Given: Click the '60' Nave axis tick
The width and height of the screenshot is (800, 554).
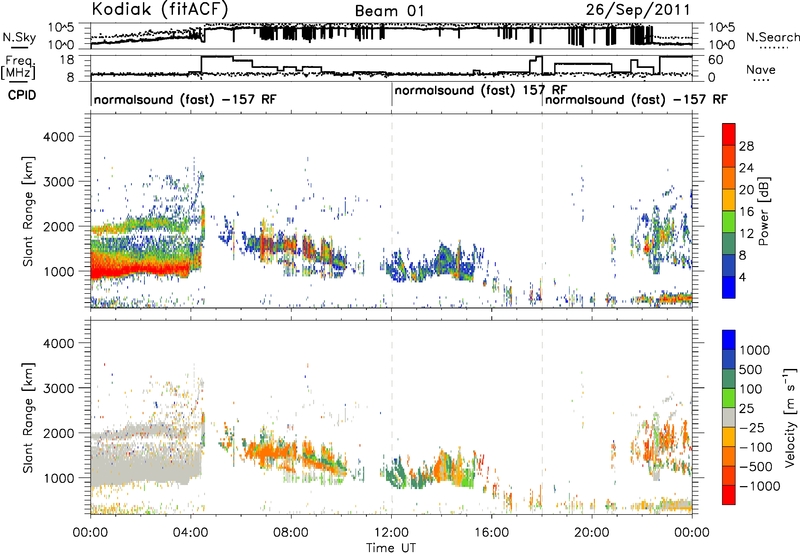Looking at the screenshot, I should 715,60.
